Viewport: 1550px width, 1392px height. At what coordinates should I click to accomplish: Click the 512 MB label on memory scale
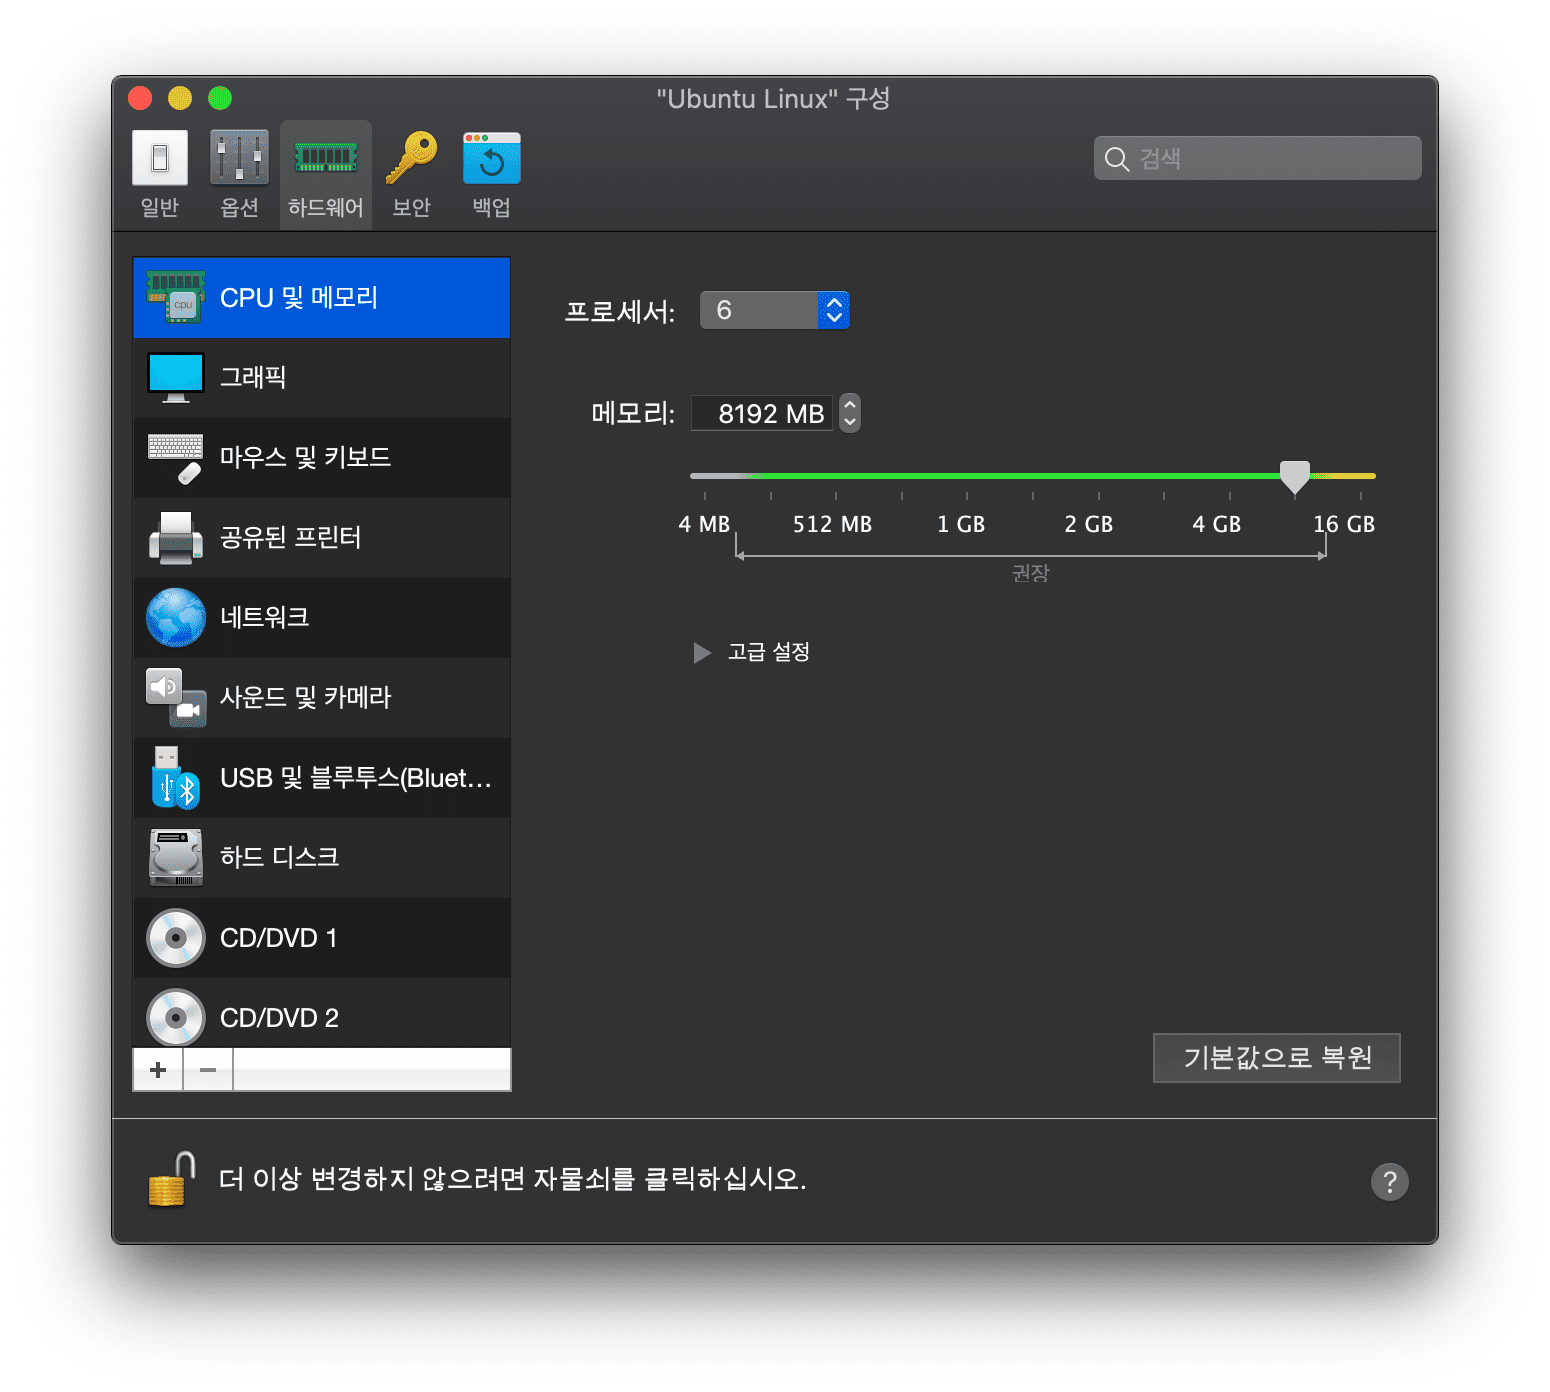pos(832,525)
